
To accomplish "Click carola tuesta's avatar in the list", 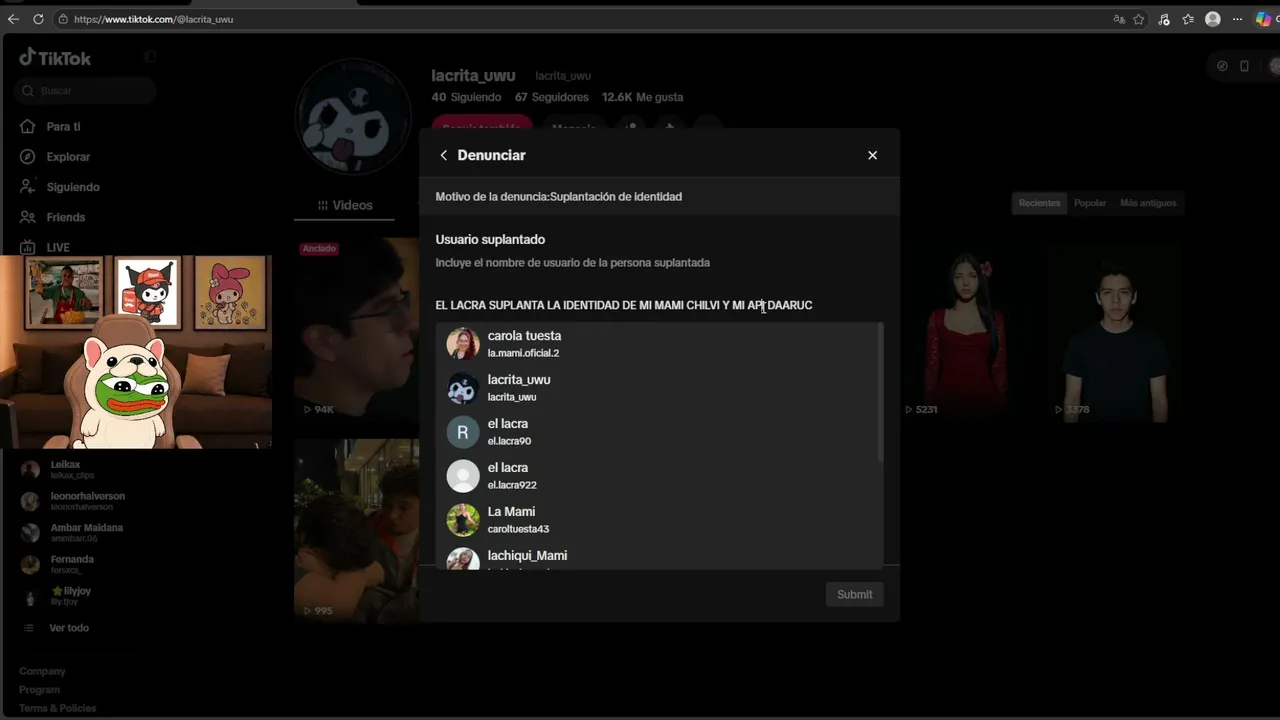I will (x=463, y=344).
